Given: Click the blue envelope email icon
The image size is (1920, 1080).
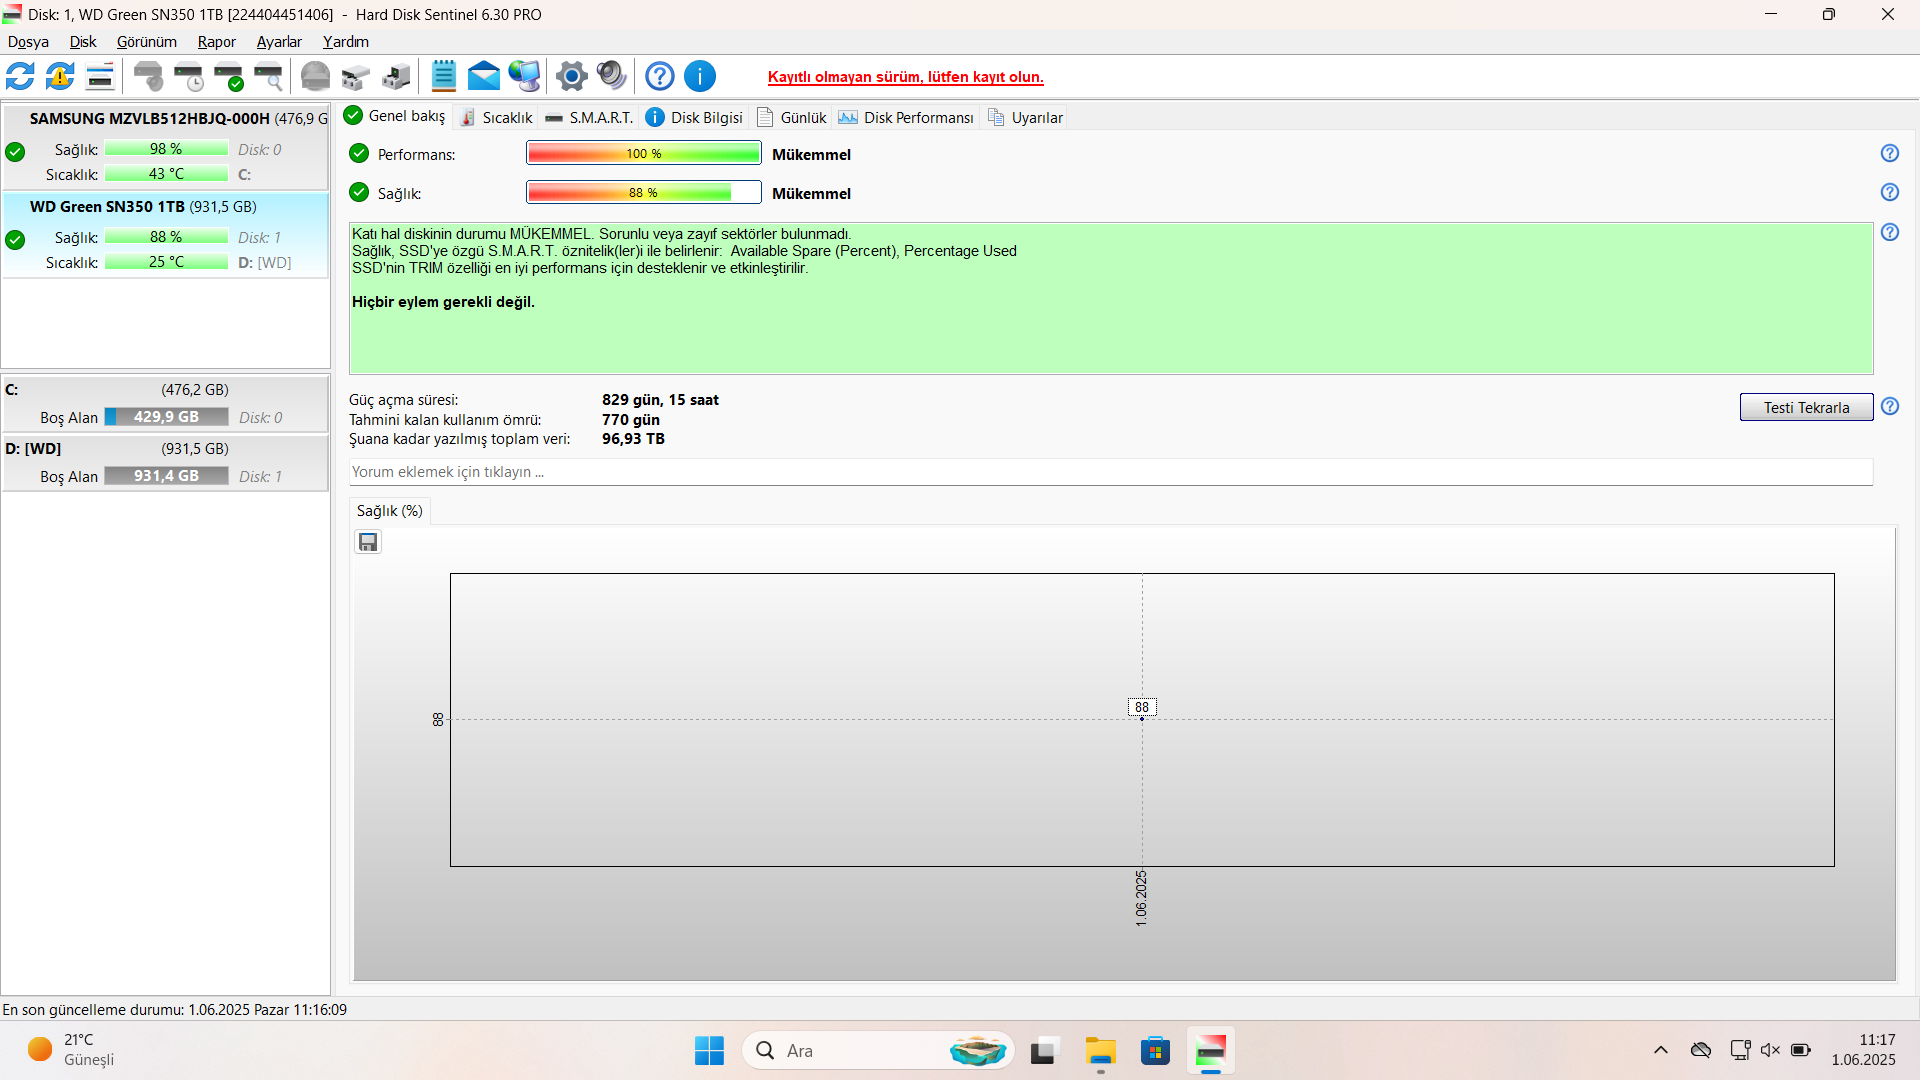Looking at the screenshot, I should point(483,76).
